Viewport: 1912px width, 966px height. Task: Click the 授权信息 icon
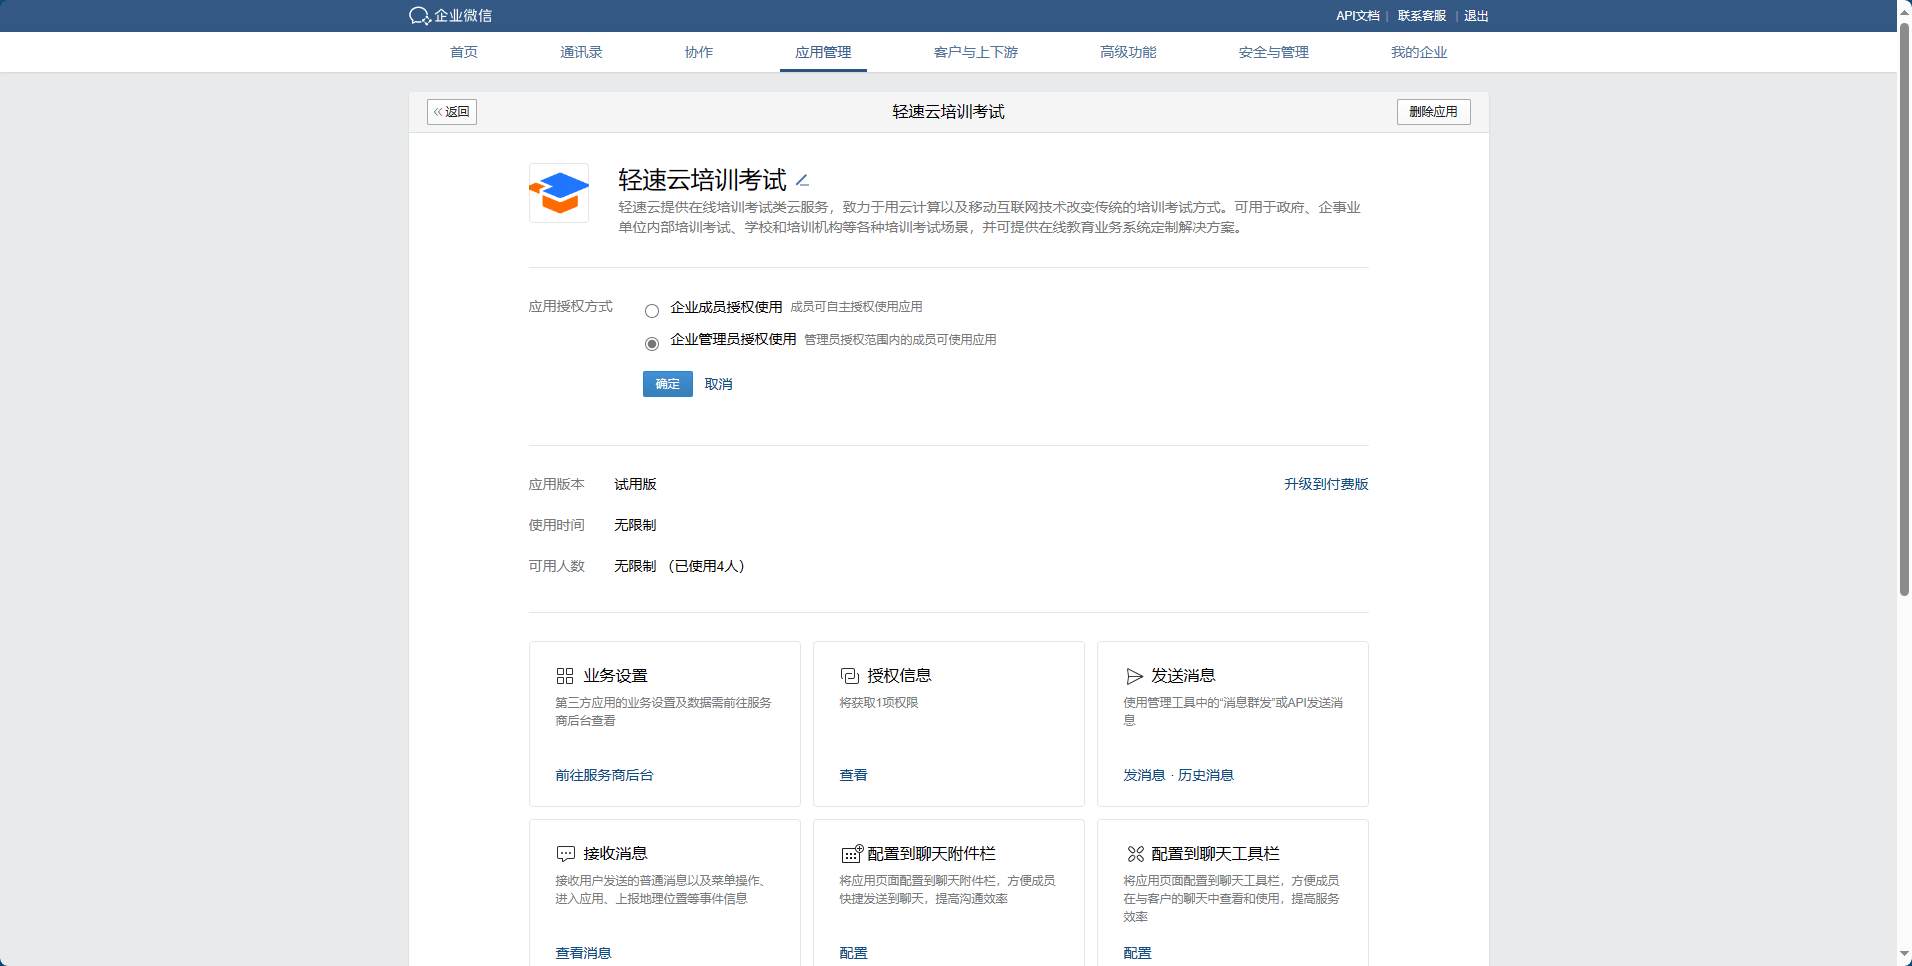(x=849, y=676)
